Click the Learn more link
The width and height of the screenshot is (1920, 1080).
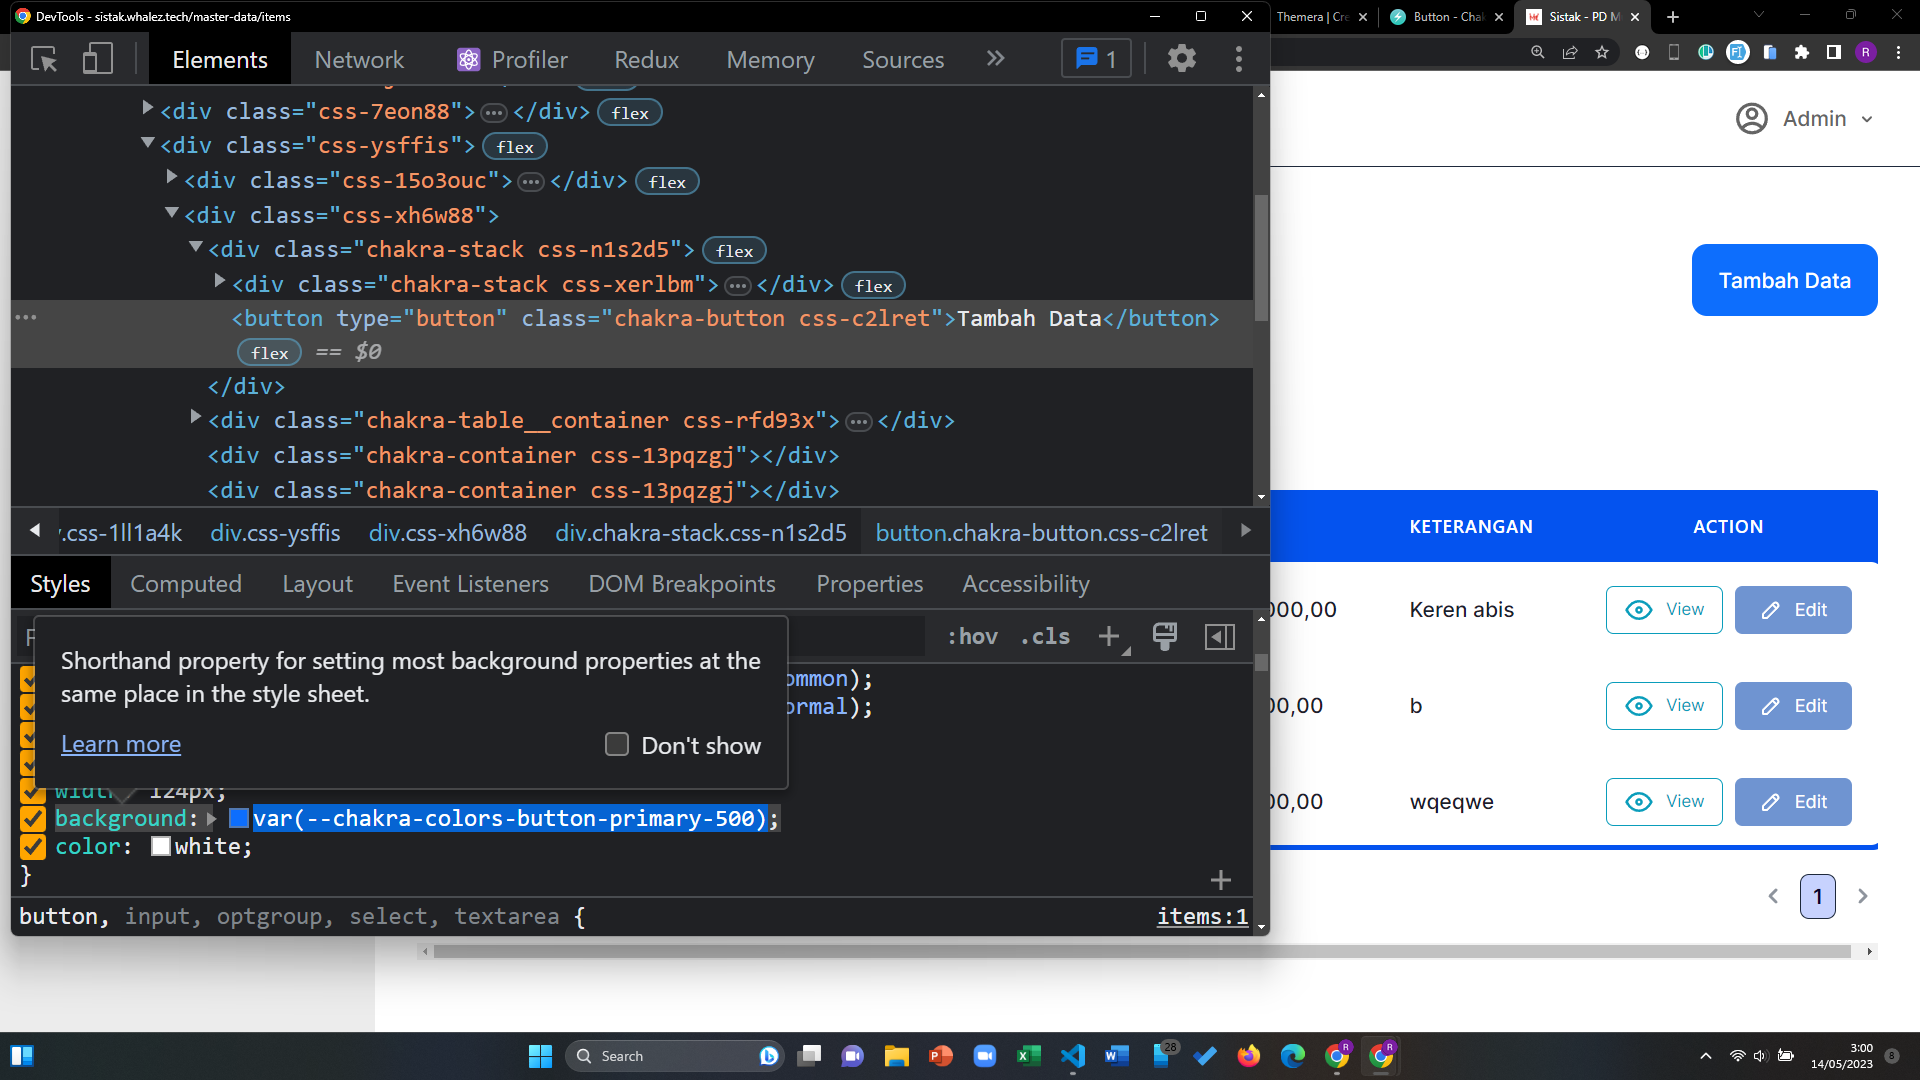(x=120, y=744)
